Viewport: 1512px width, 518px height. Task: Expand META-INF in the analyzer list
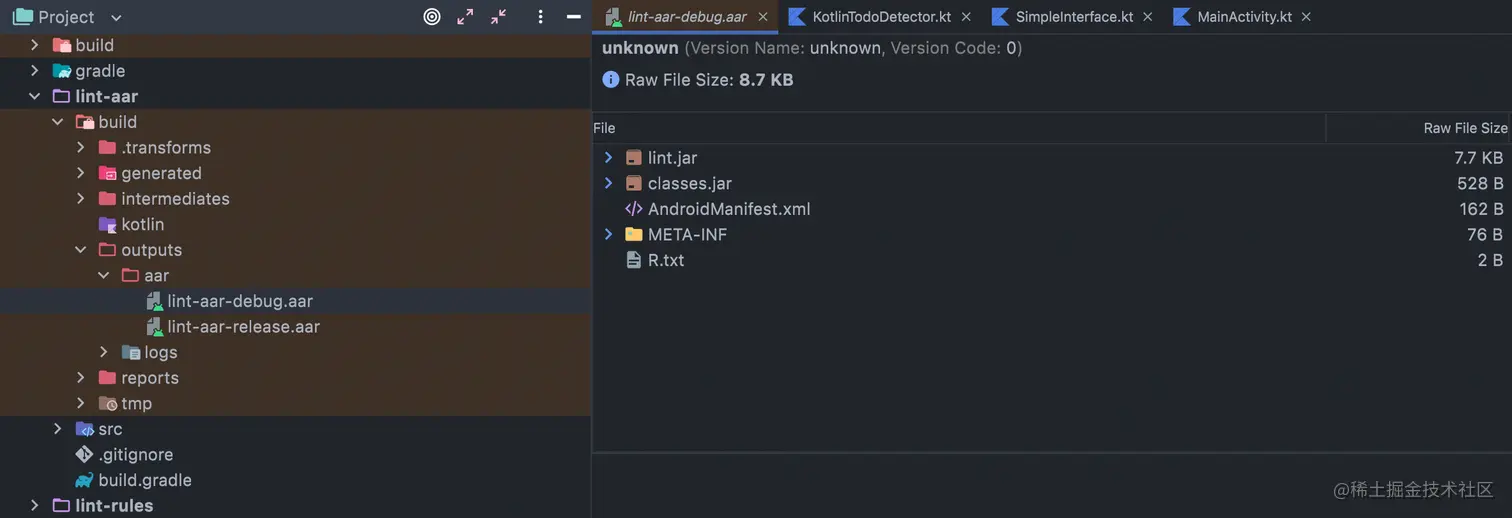[608, 234]
